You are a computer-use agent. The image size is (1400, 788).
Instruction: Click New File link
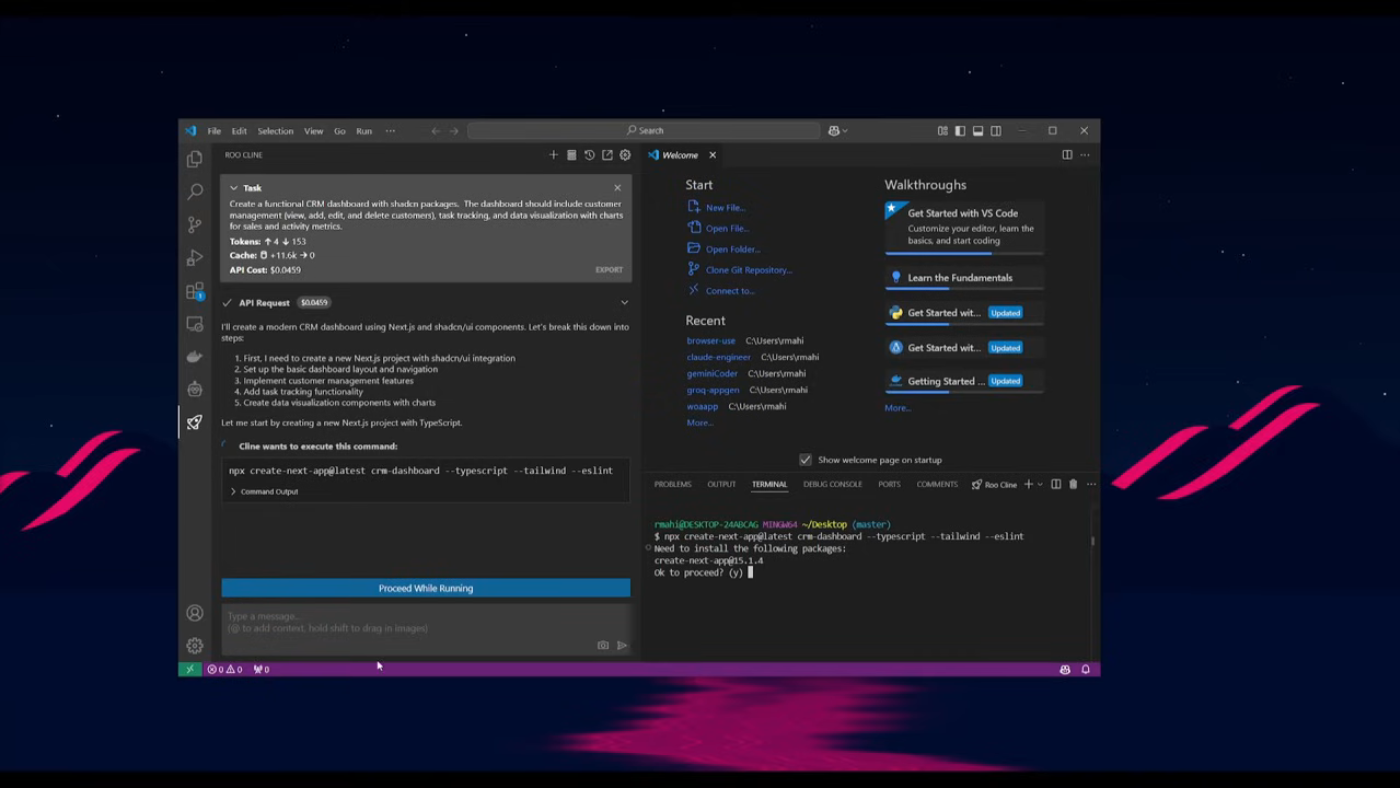coord(725,208)
